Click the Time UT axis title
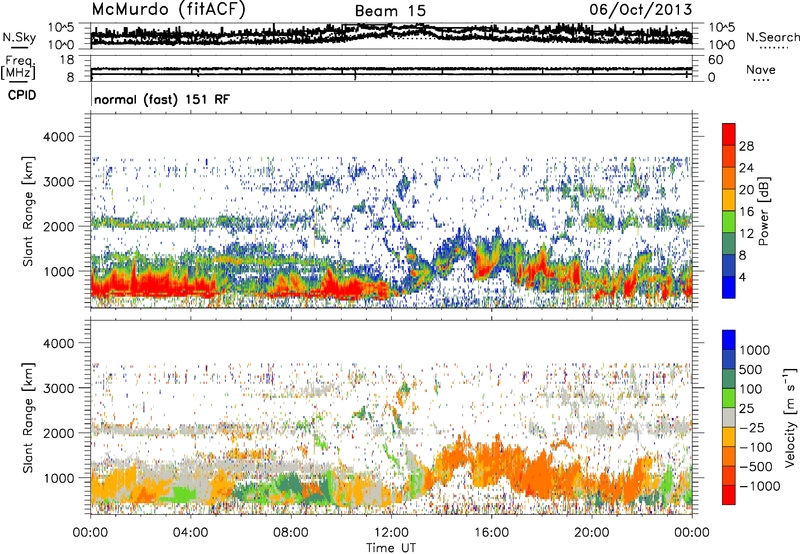The width and height of the screenshot is (800, 554). point(391,548)
